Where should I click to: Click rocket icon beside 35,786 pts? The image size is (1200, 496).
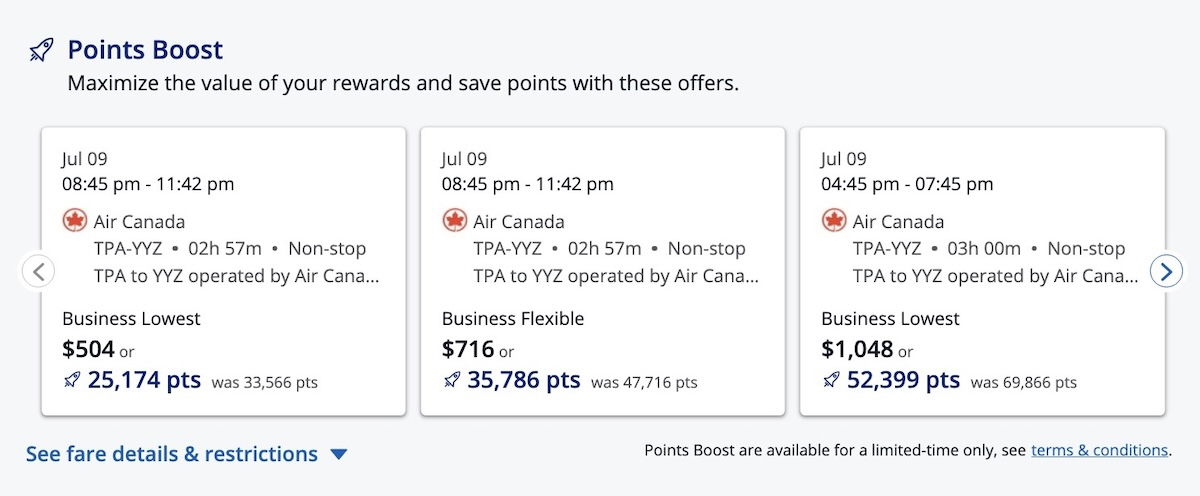(x=452, y=380)
